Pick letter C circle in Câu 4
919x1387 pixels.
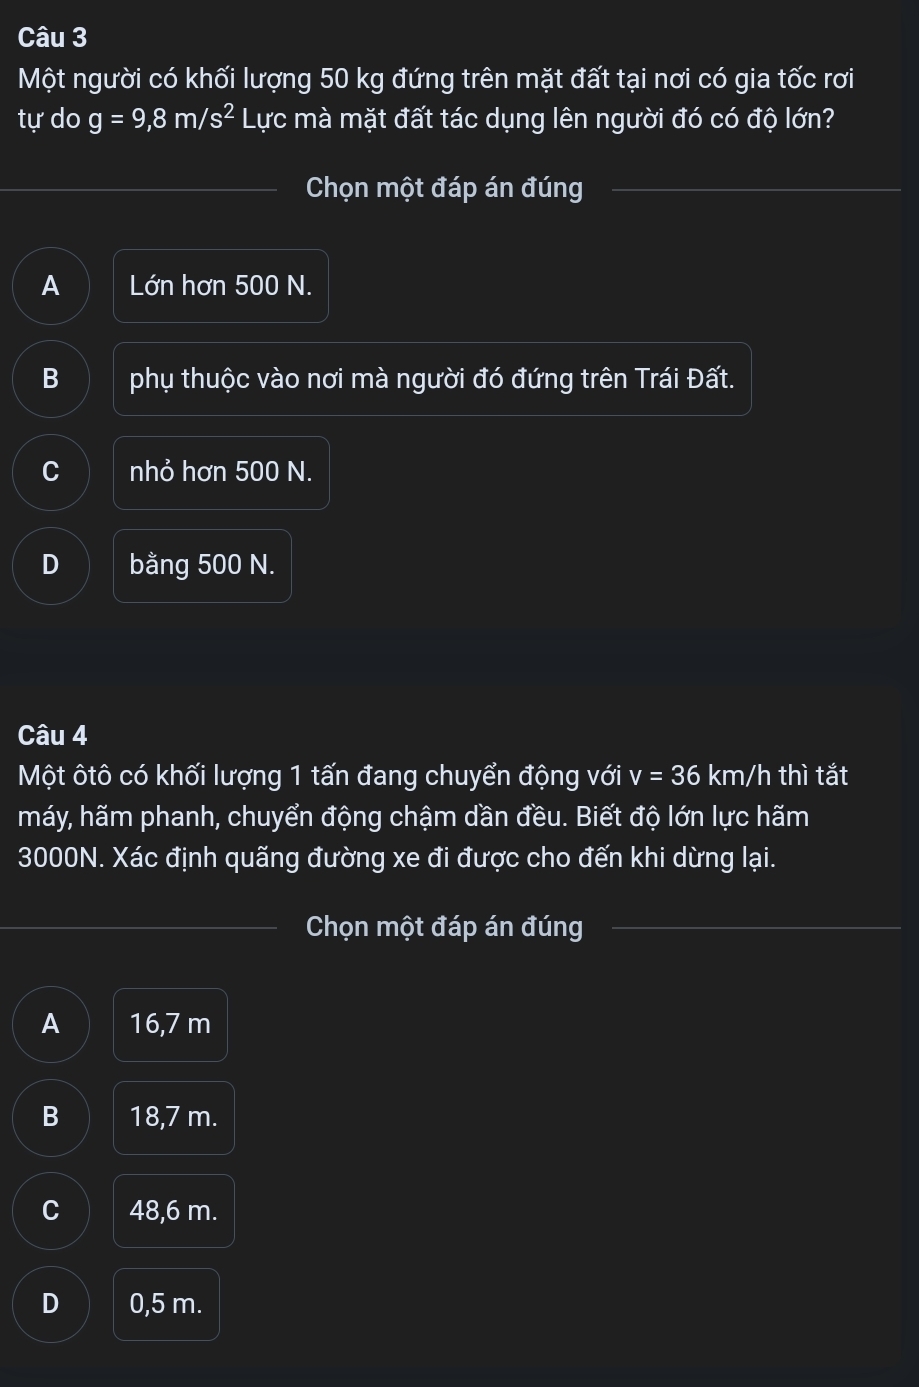click(x=51, y=1211)
